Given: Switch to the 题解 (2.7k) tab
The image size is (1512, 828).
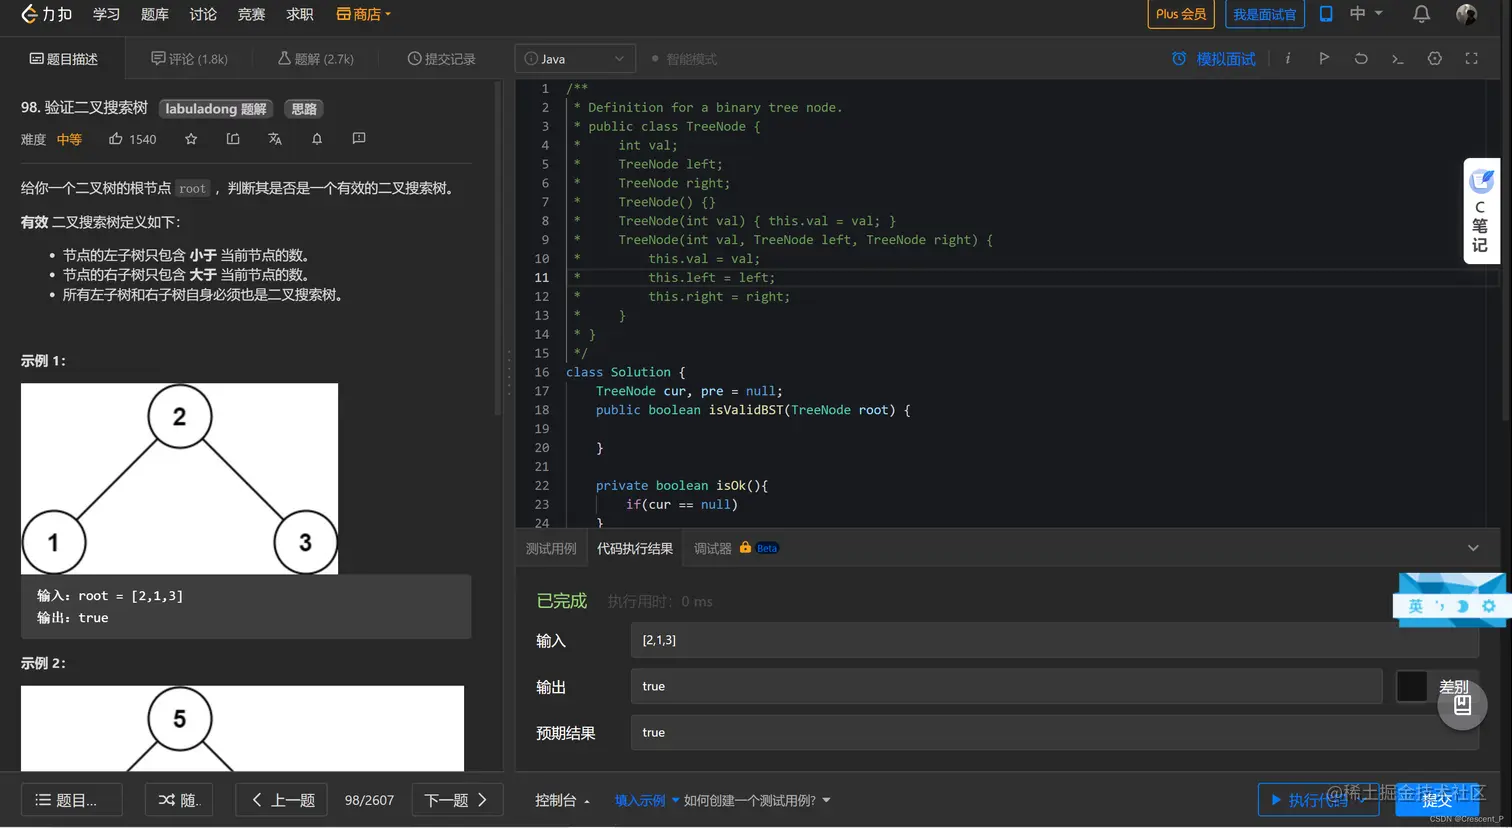Looking at the screenshot, I should (316, 59).
